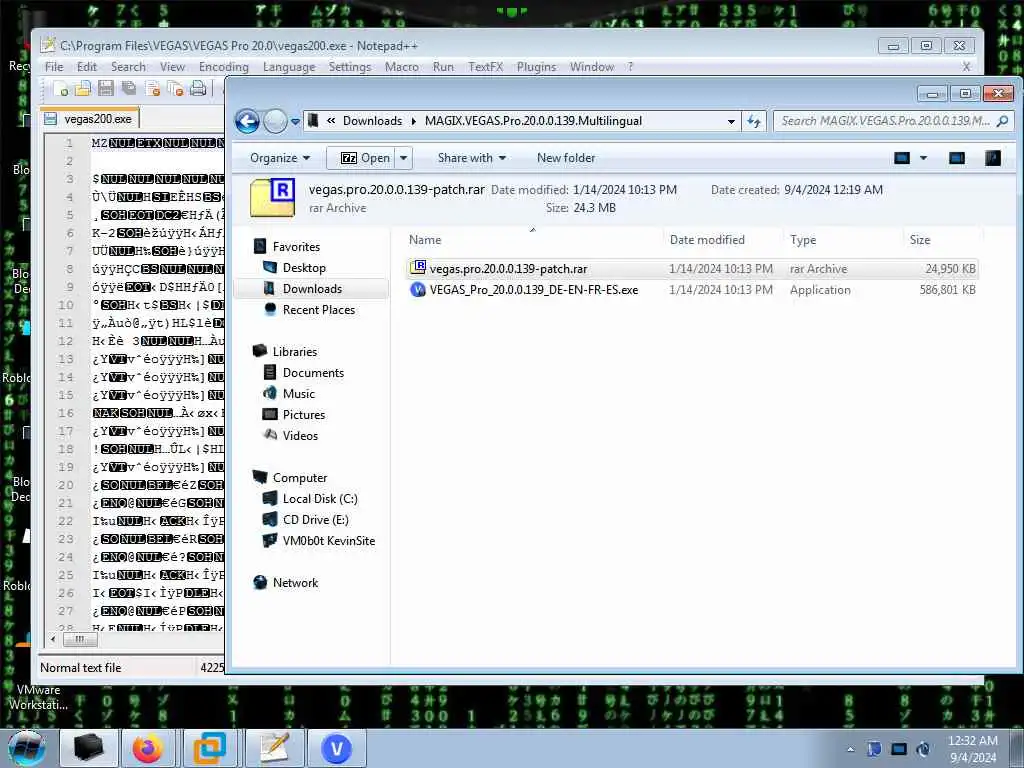The image size is (1024, 768).
Task: Click Downloads in the address breadcrumb
Action: (372, 121)
